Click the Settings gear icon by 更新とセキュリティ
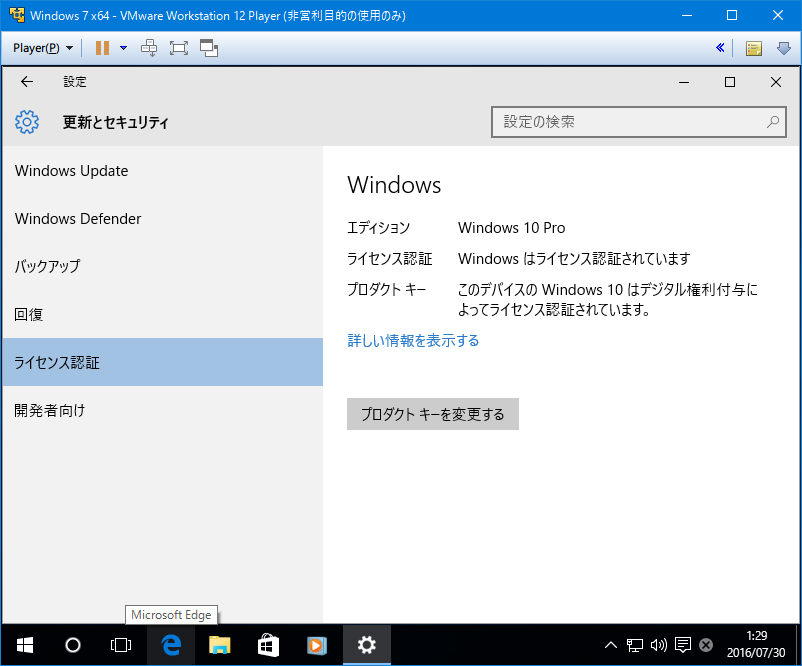 pyautogui.click(x=27, y=122)
